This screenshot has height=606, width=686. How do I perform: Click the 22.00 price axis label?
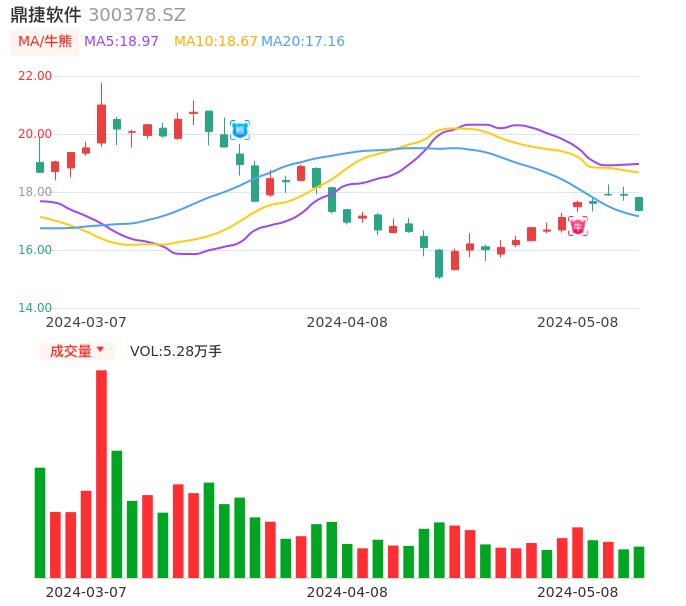tap(36, 76)
